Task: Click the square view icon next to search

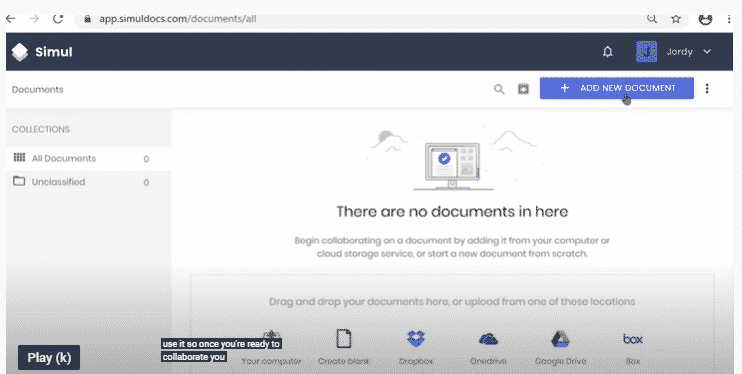Action: coord(523,89)
